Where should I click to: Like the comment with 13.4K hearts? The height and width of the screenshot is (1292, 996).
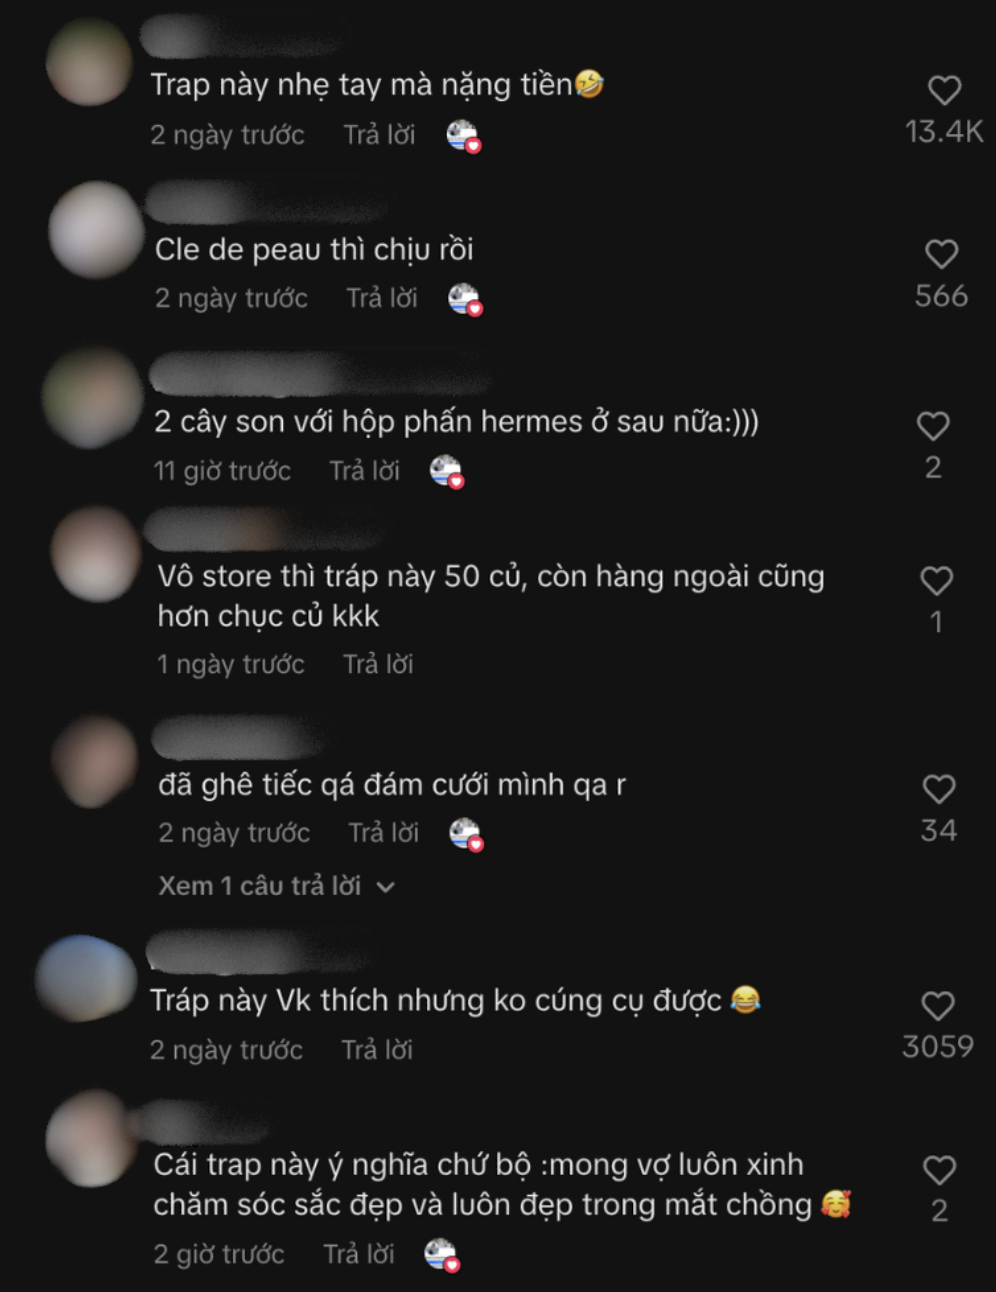coord(944,91)
